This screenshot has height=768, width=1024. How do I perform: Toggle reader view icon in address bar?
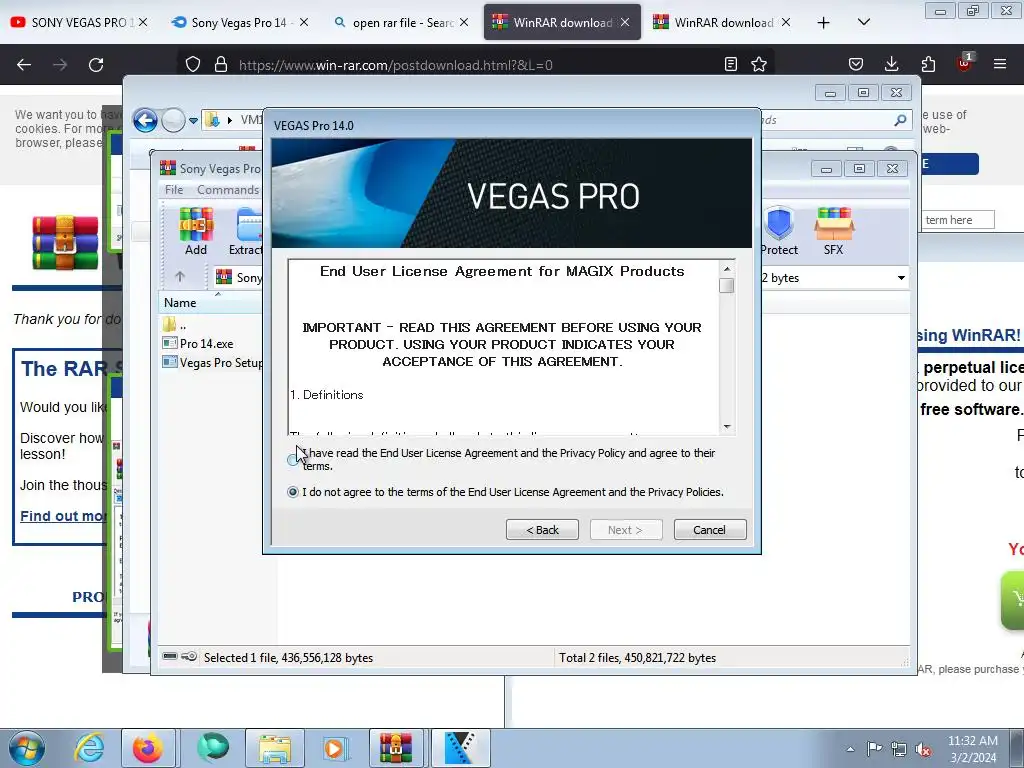731,64
